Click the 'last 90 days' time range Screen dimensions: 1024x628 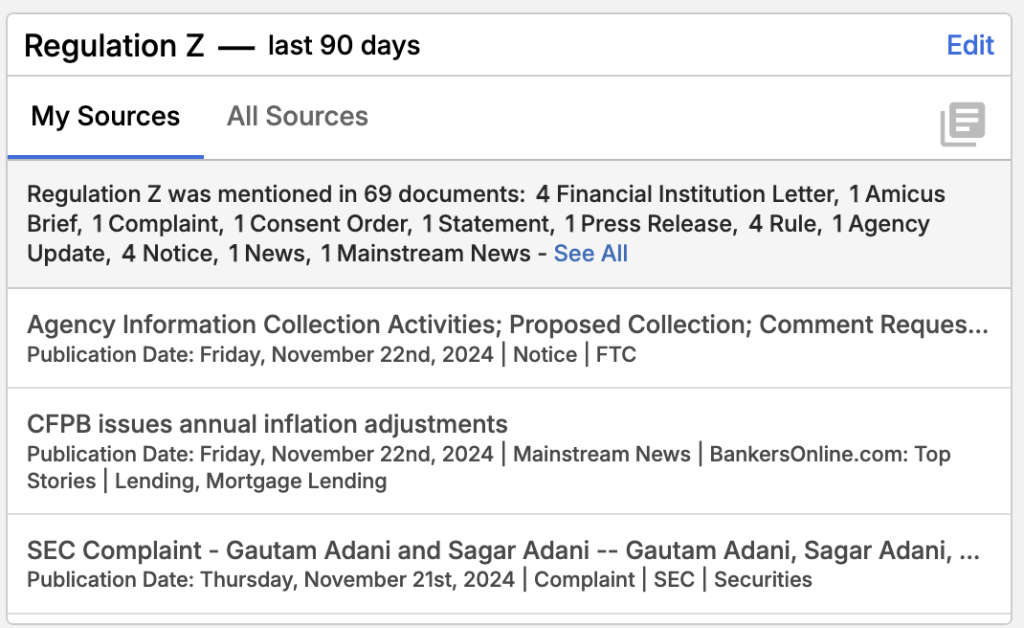pyautogui.click(x=344, y=46)
